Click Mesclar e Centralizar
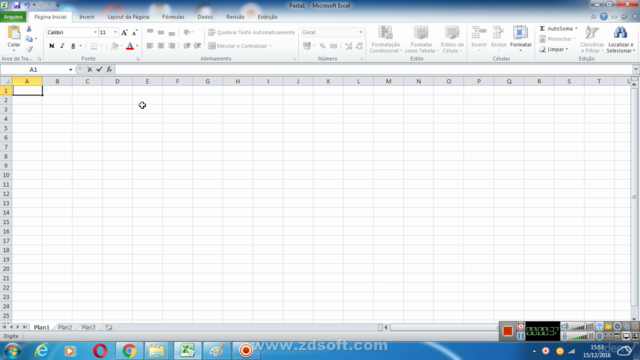 [240, 46]
